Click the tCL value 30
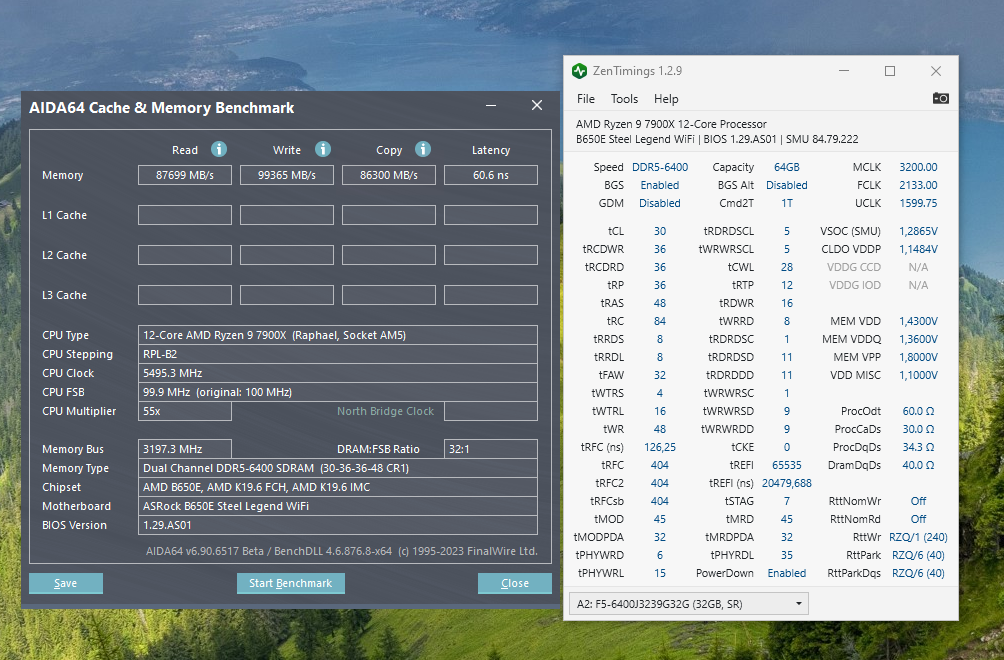The width and height of the screenshot is (1004, 660). coord(660,231)
